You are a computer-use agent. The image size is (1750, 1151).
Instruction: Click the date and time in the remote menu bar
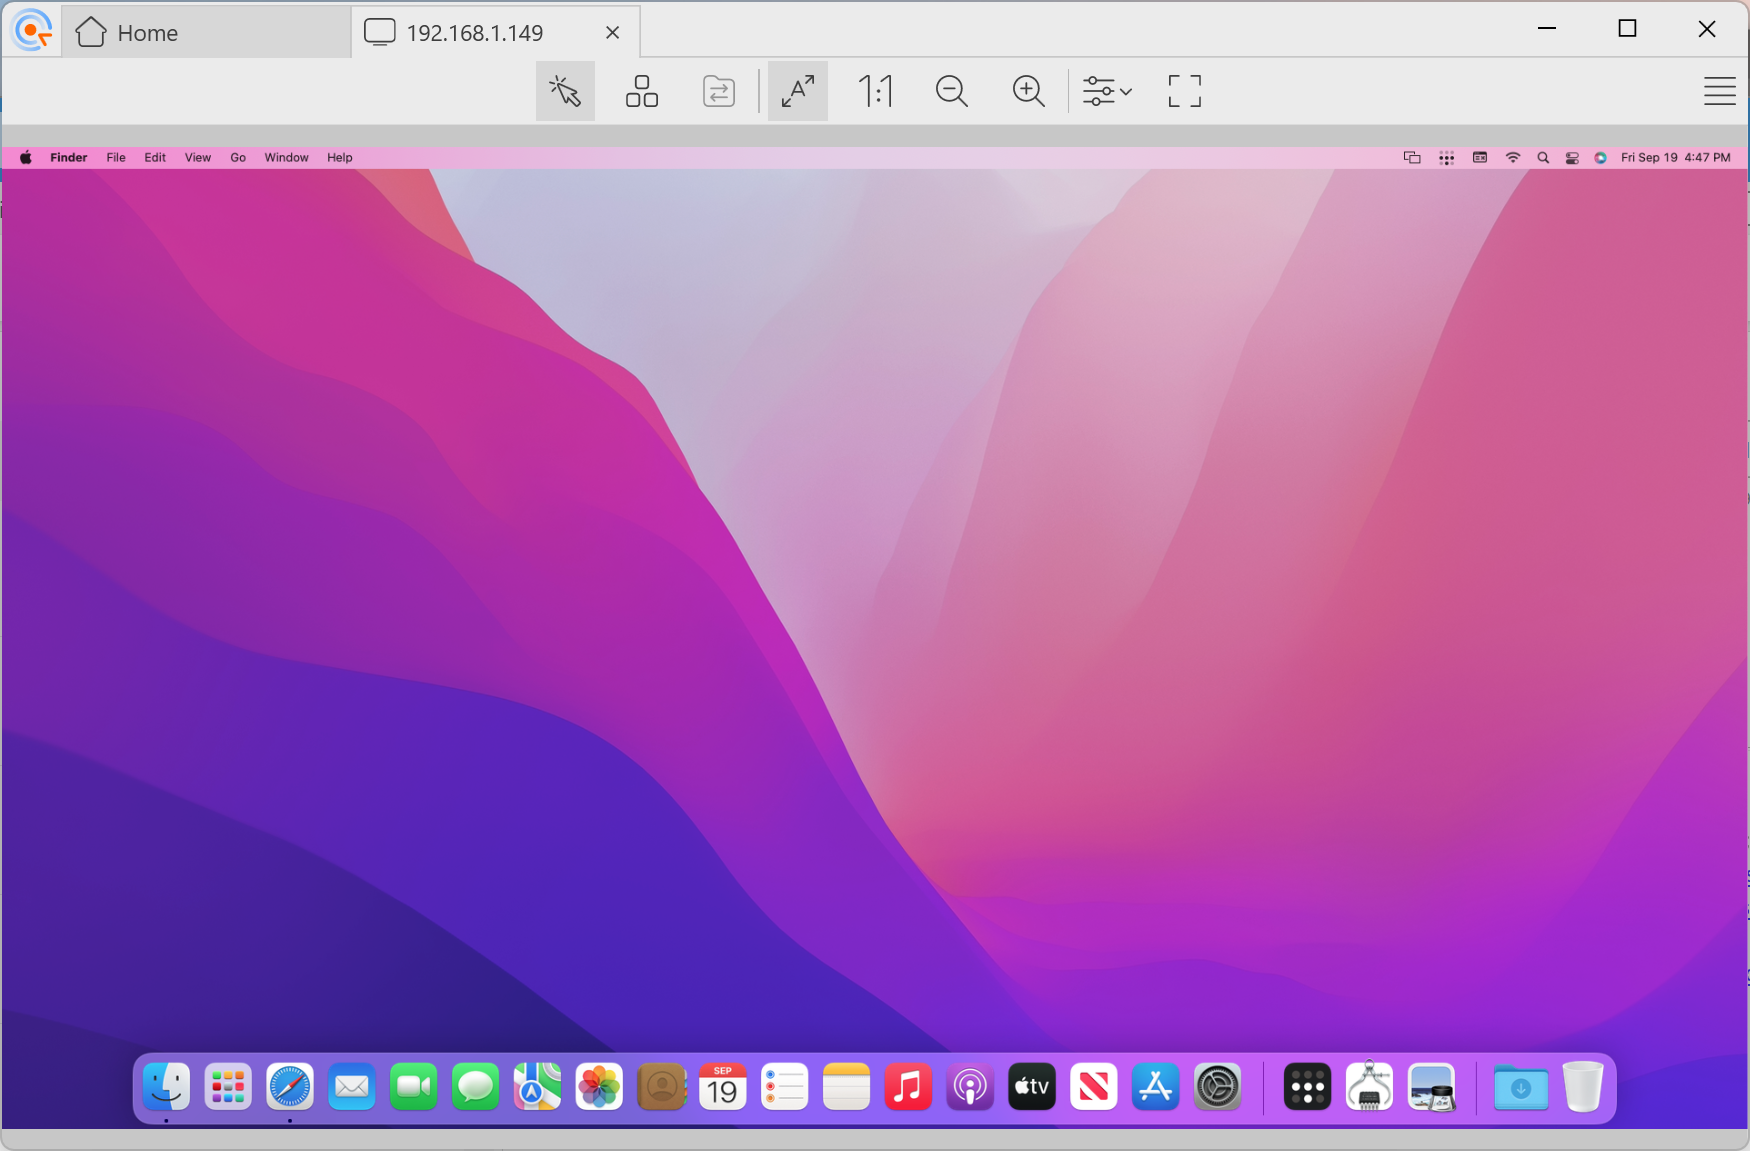pos(1675,157)
